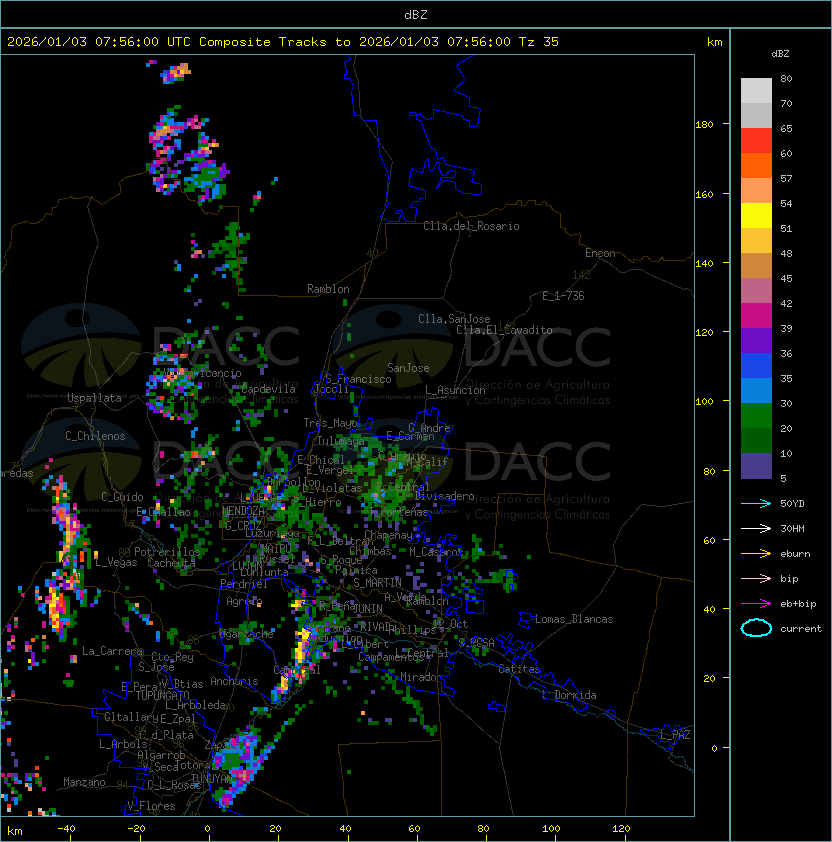Click the 160 tick on vertical axis
Viewport: 832px width, 842px height.
[704, 194]
